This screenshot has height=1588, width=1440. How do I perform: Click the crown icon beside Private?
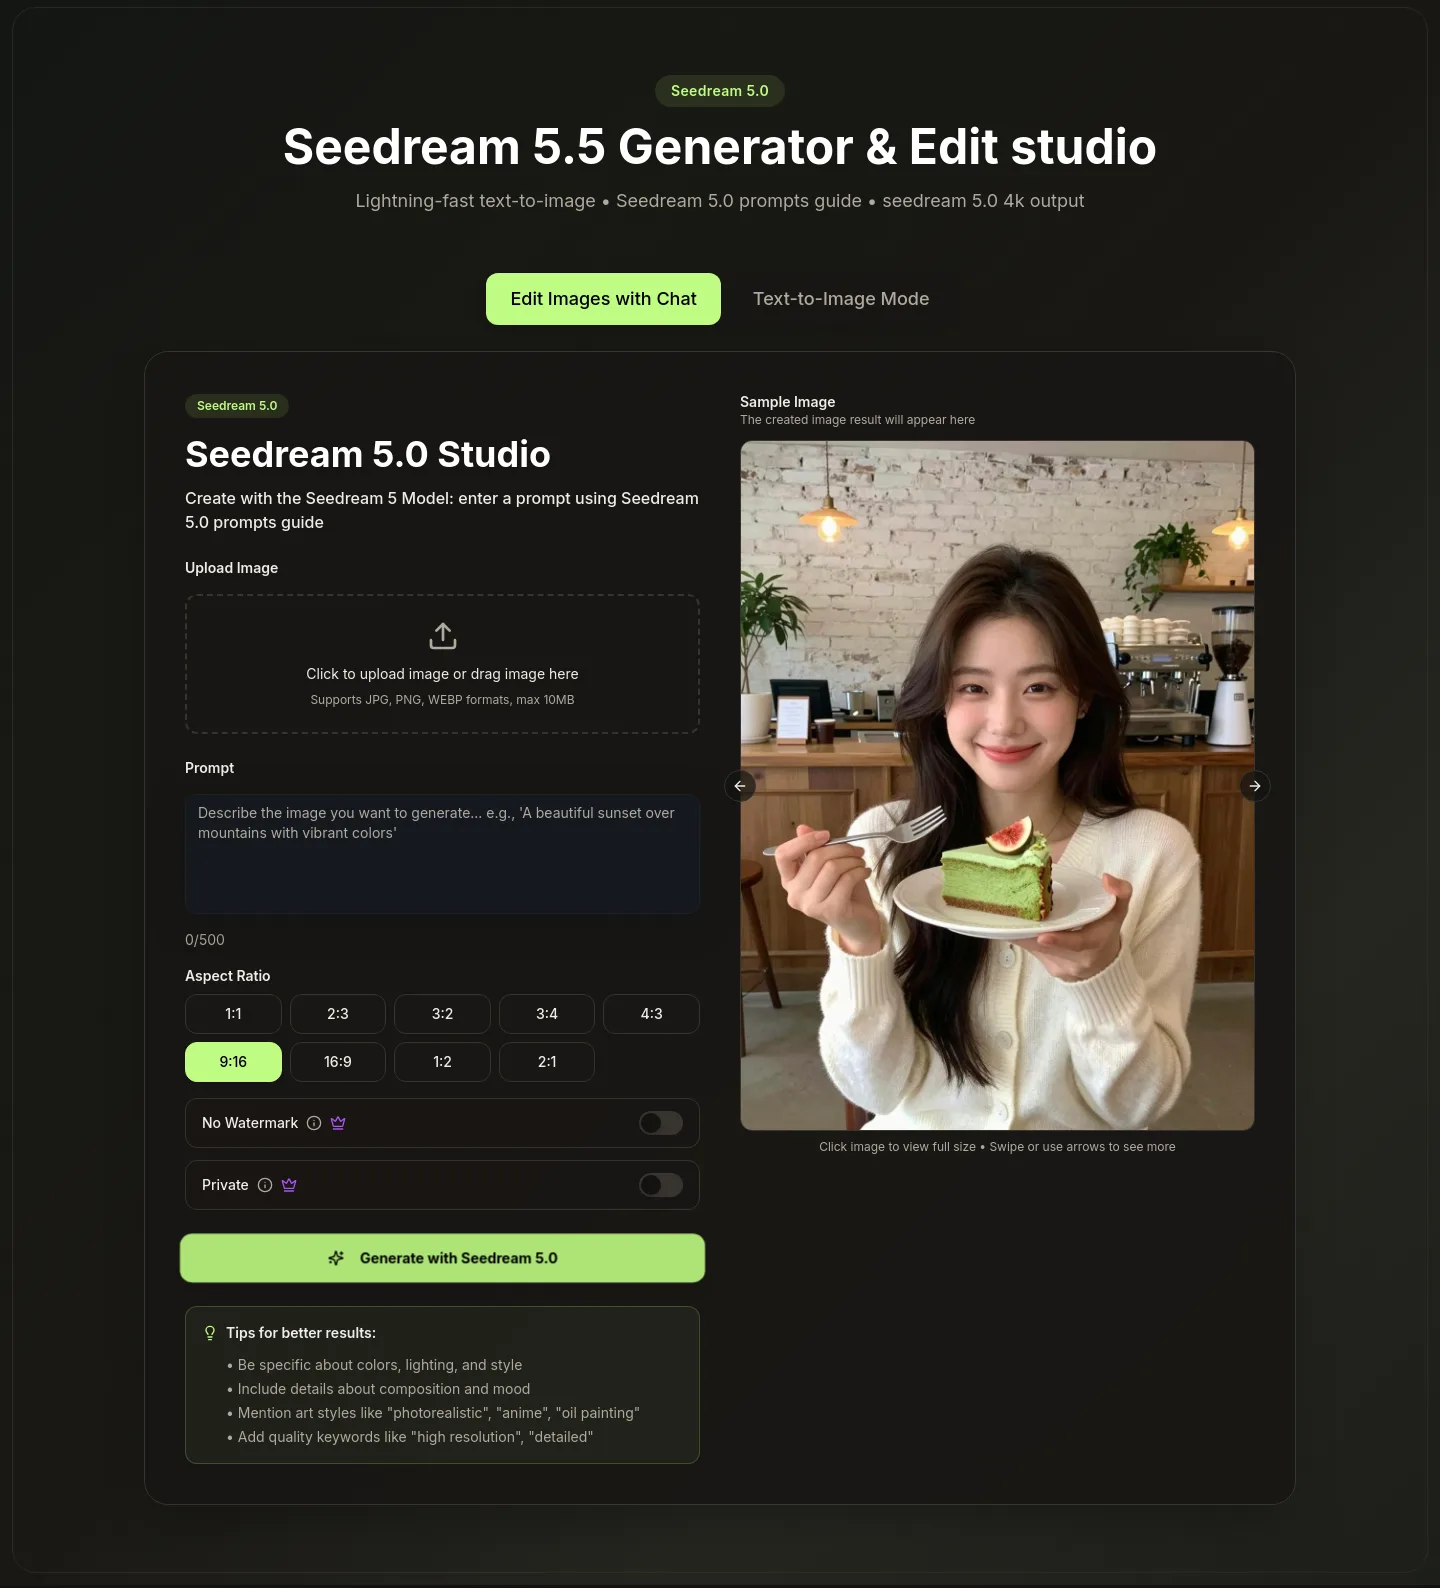(x=289, y=1185)
